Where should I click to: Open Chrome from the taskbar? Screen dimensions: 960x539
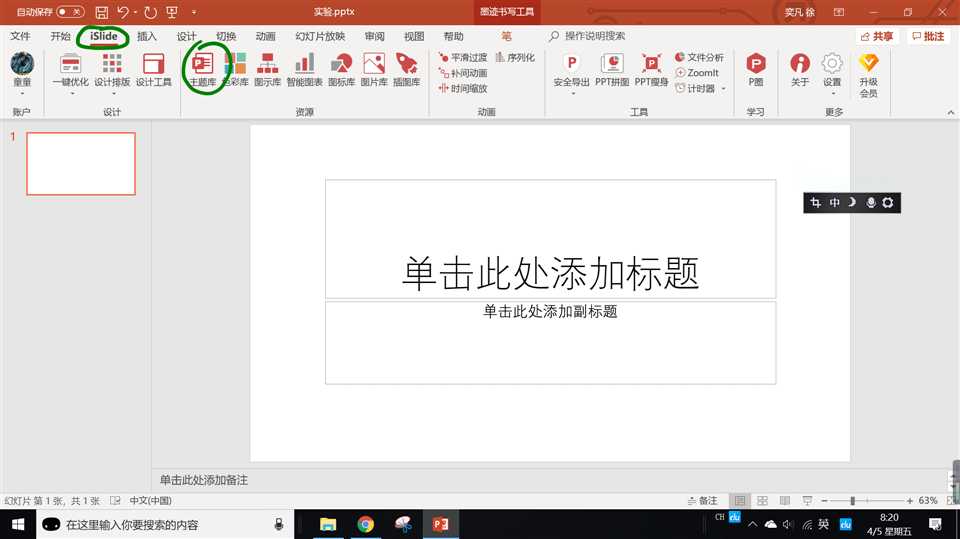[x=366, y=524]
